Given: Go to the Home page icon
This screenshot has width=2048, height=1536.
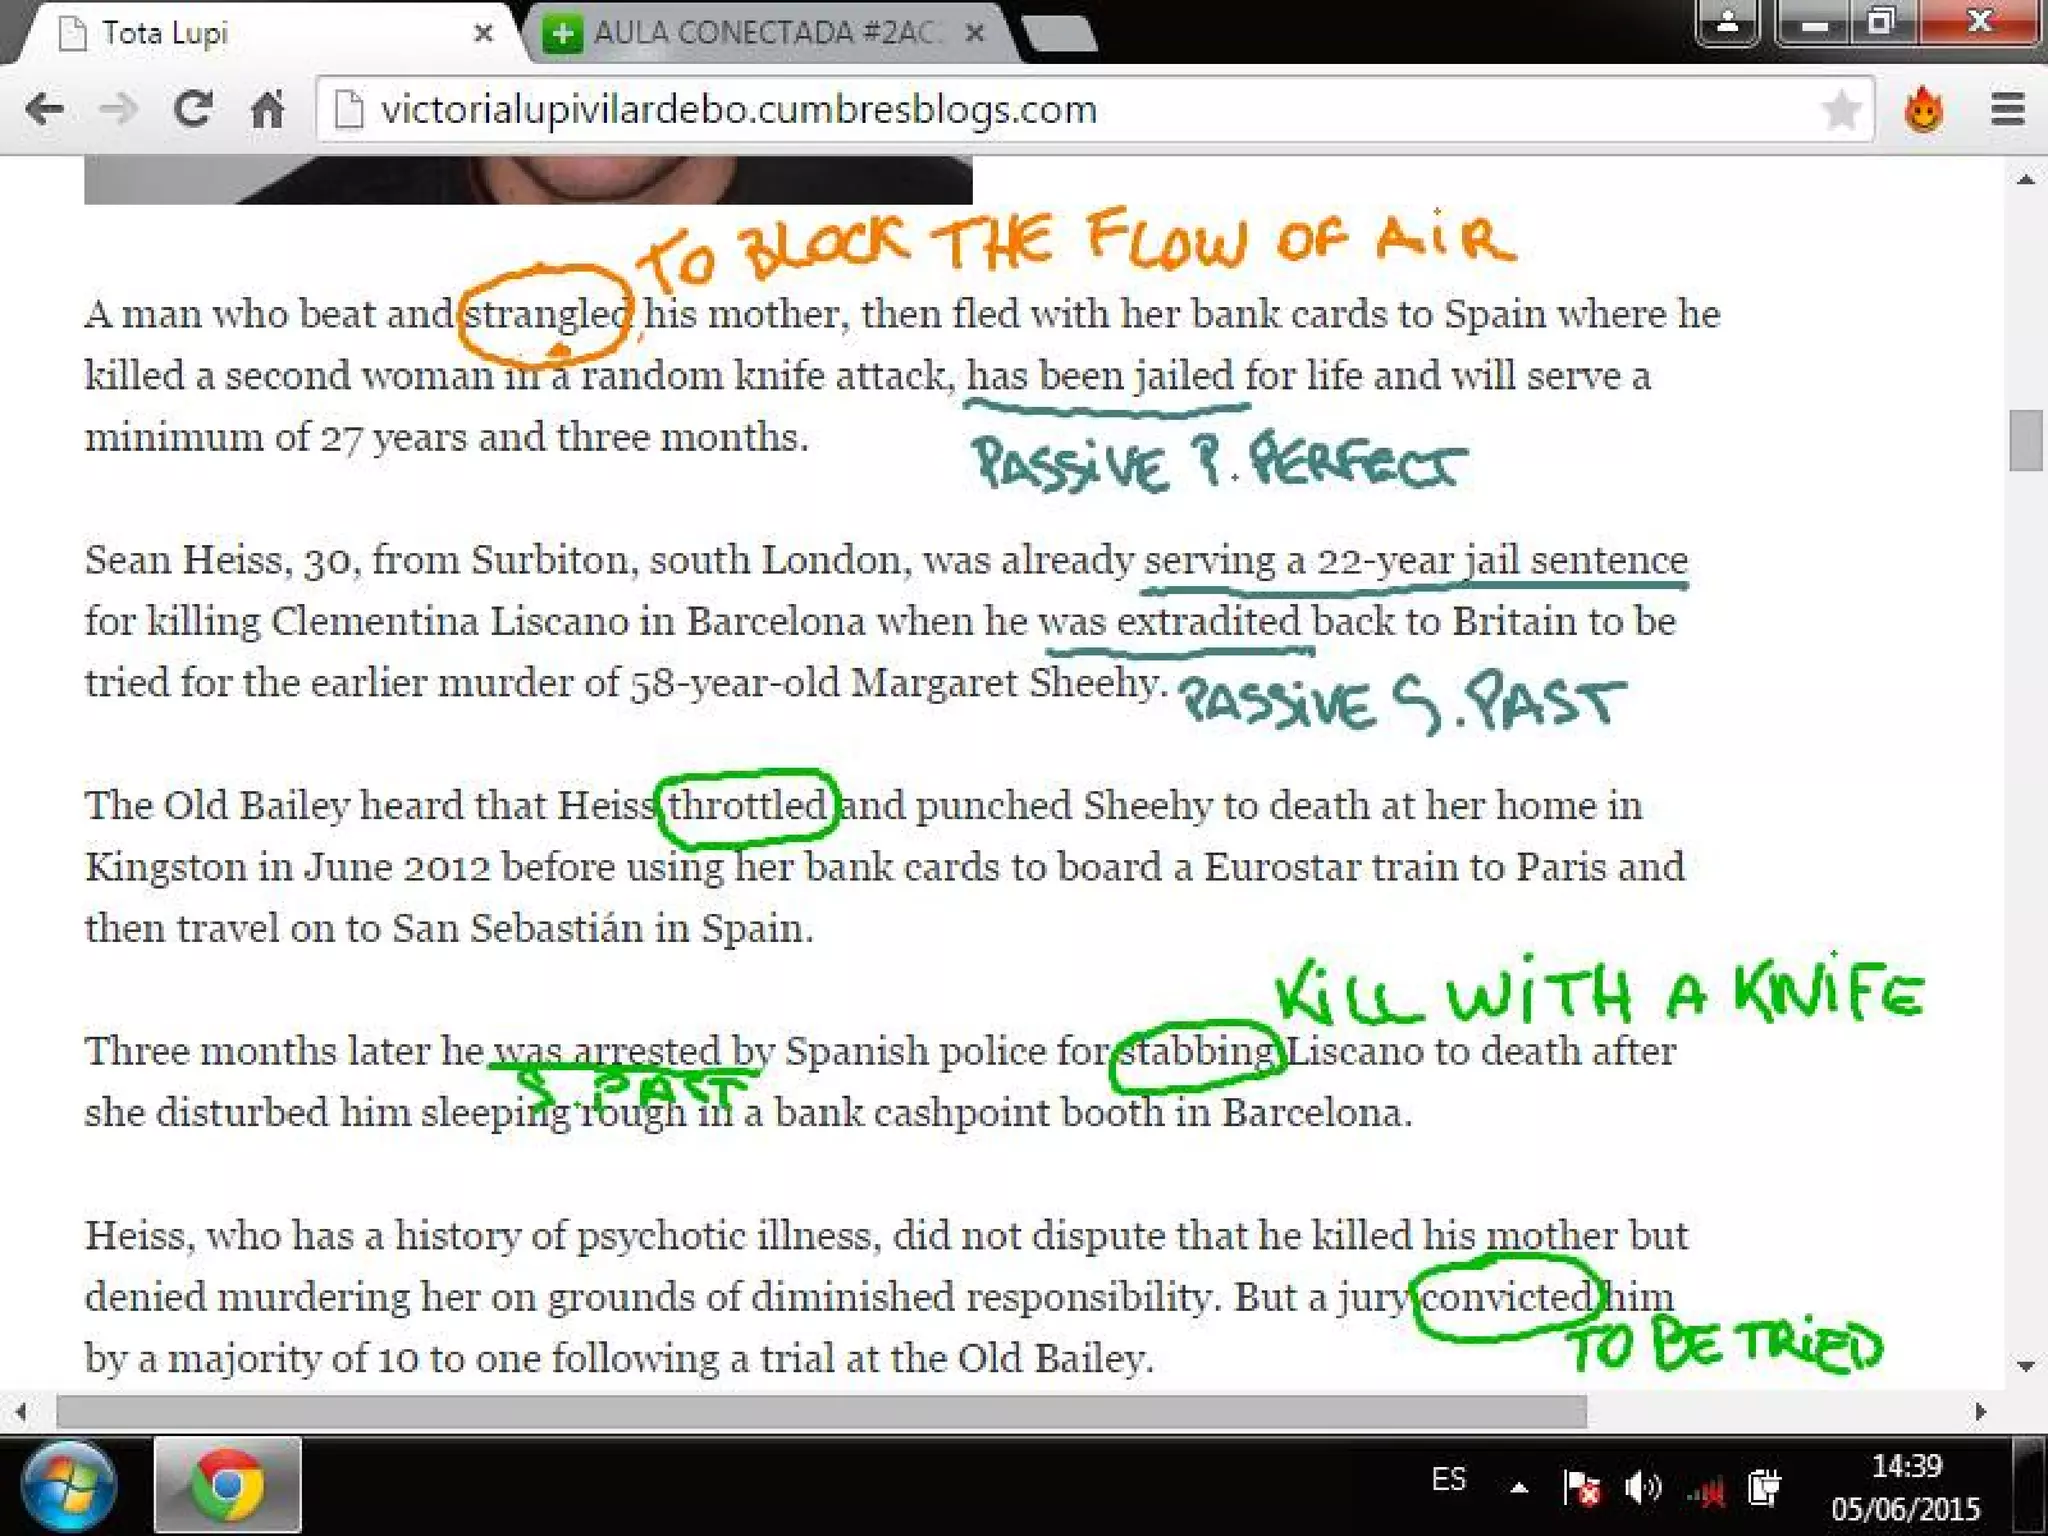Looking at the screenshot, I should [267, 108].
